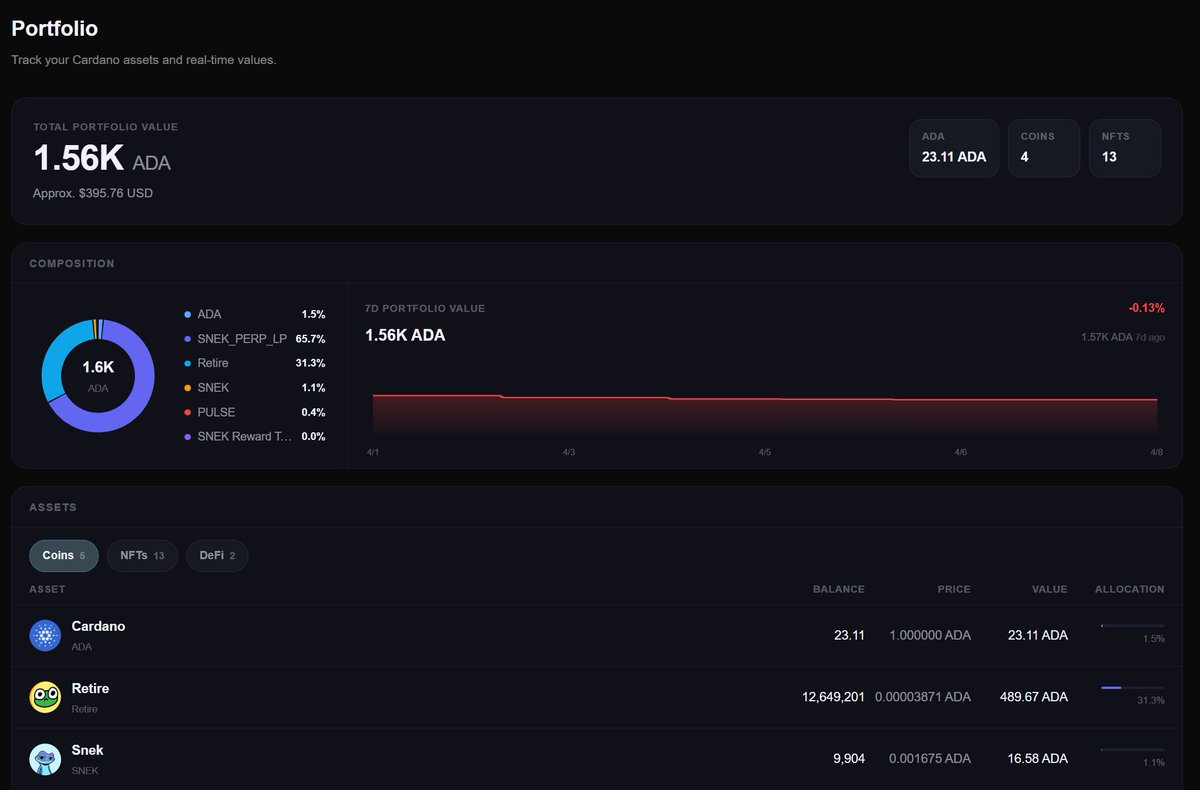Click the -0.13% change indicator

(1146, 308)
